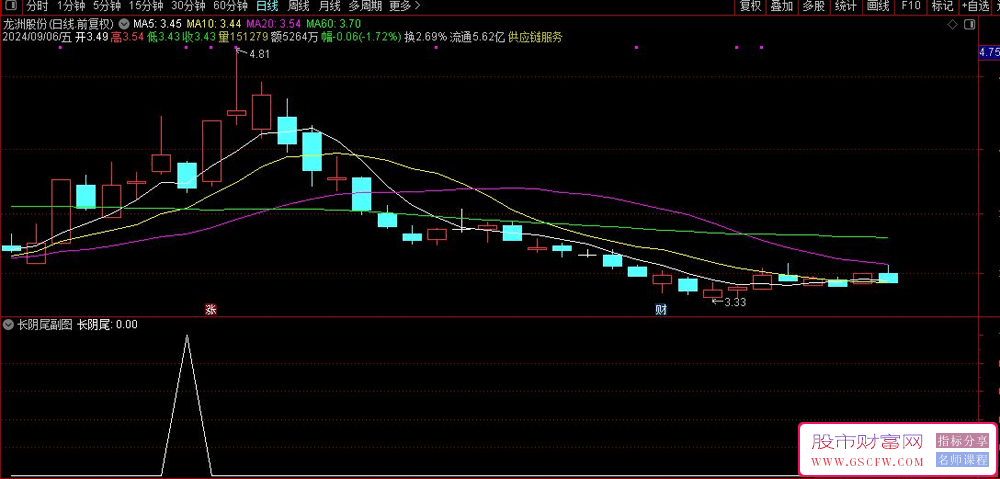Click the diamond marker icon above chart
Screen dimensions: 1000x479
tap(952, 24)
